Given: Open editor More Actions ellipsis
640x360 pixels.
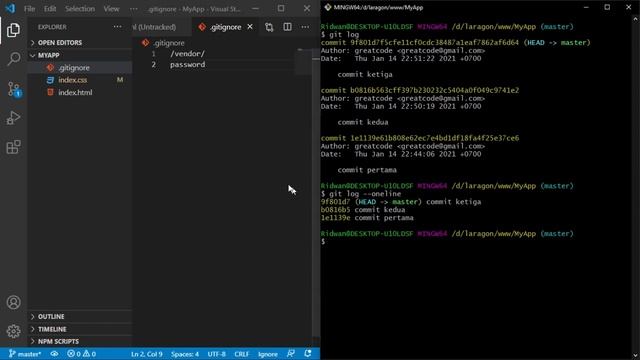Looking at the screenshot, I should tap(305, 27).
